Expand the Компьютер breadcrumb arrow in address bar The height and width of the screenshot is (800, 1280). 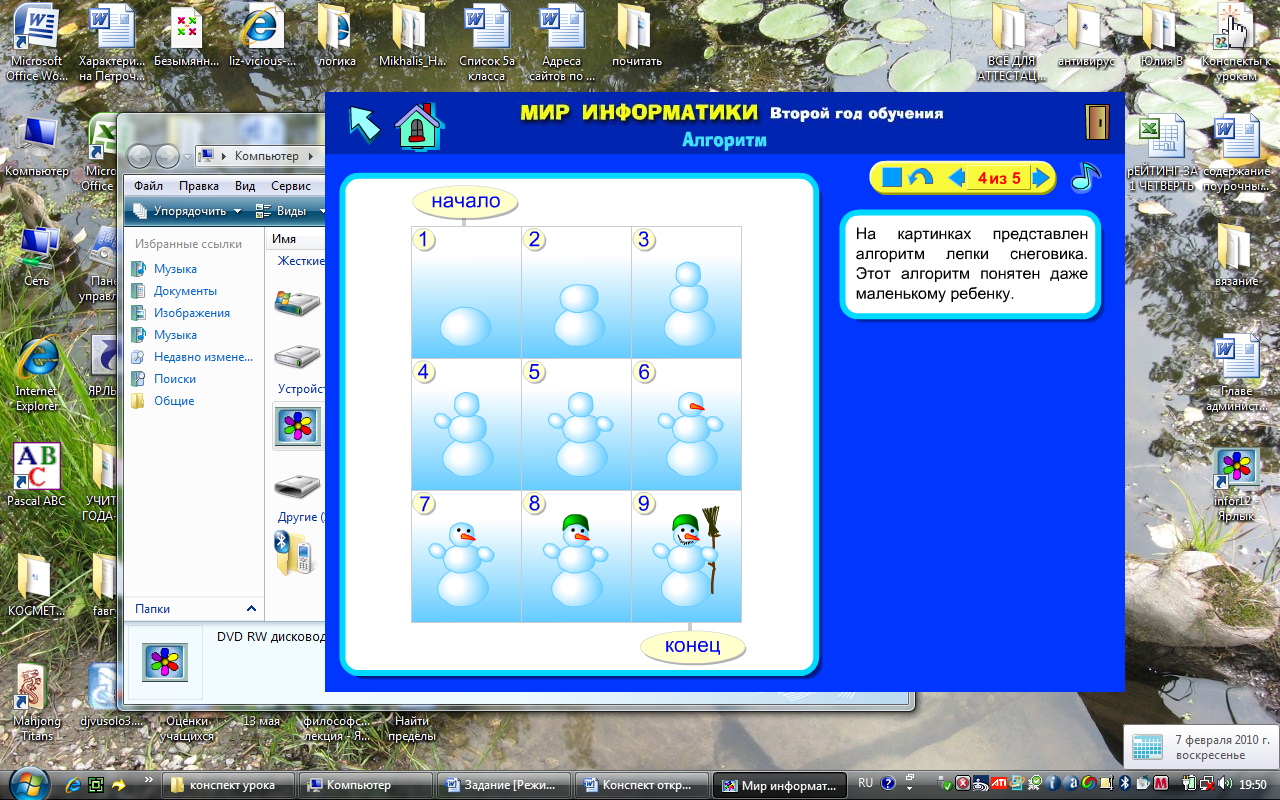coord(309,156)
